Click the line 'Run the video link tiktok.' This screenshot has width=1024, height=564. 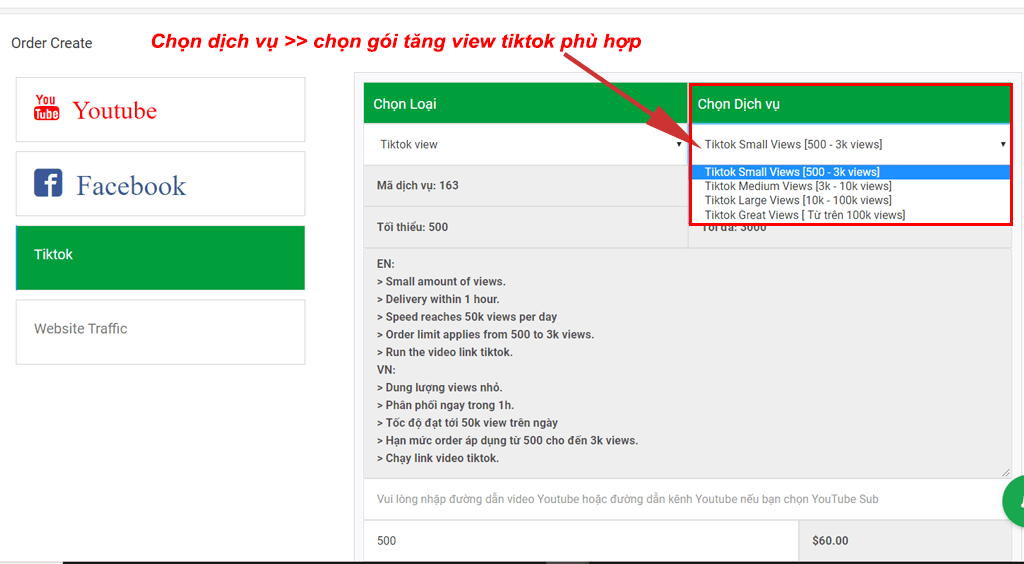[x=445, y=352]
